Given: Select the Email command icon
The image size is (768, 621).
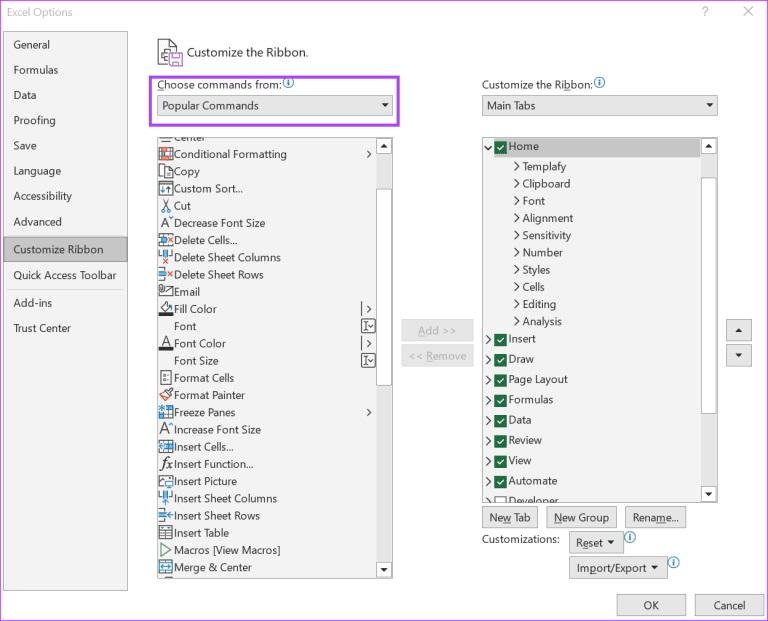Looking at the screenshot, I should tap(166, 291).
